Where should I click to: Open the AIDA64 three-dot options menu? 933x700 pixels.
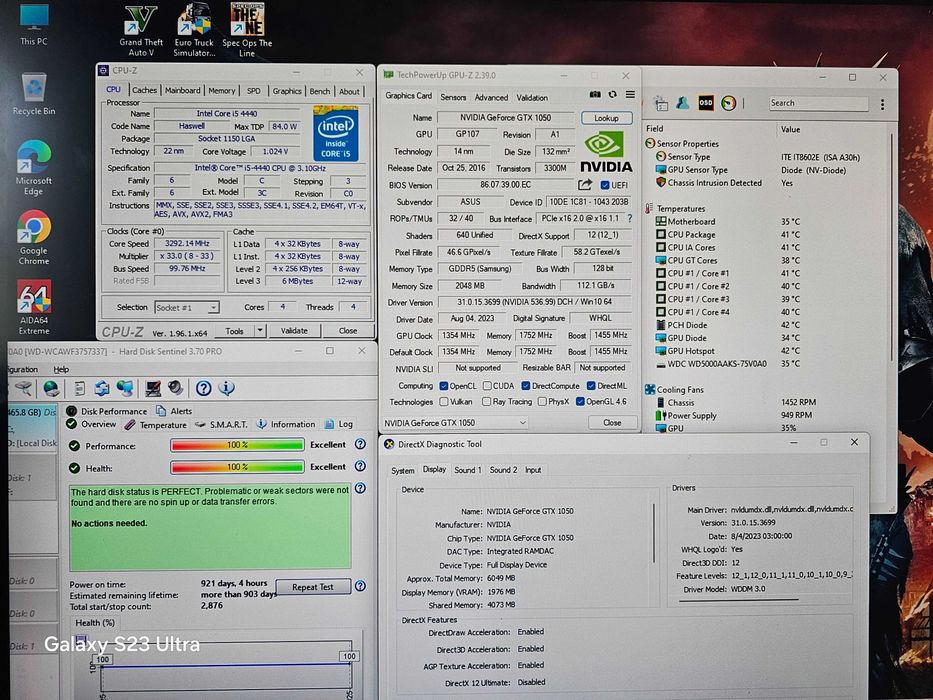(882, 104)
